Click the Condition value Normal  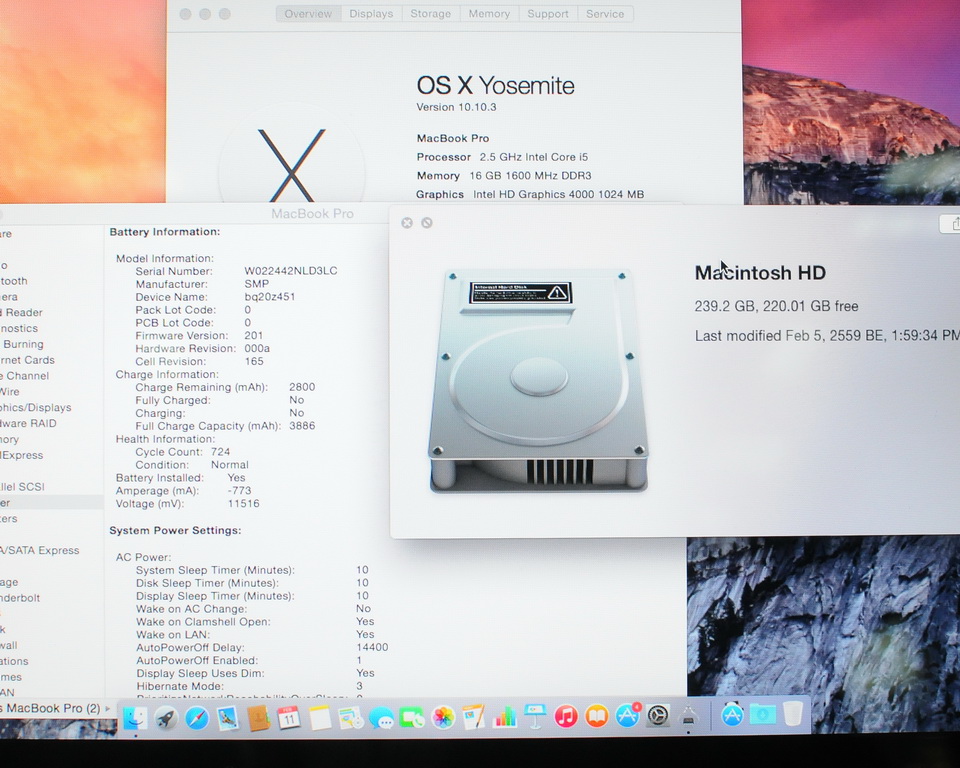(x=230, y=465)
